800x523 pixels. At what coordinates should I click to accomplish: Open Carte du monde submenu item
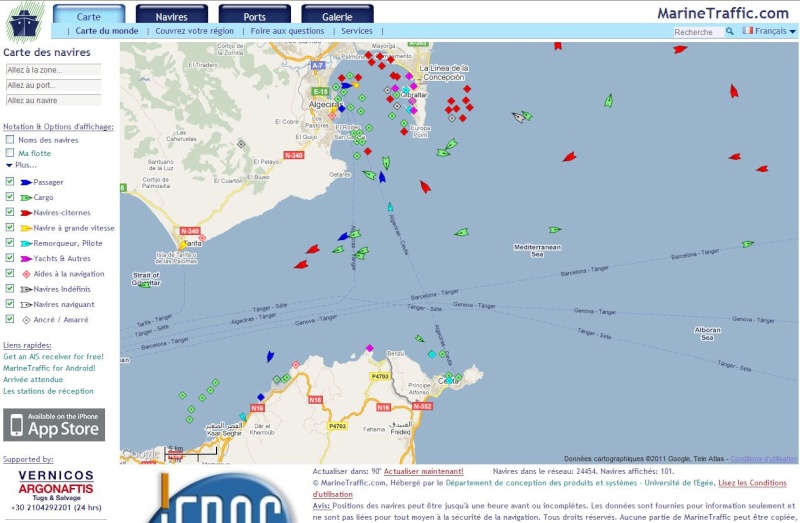point(107,31)
